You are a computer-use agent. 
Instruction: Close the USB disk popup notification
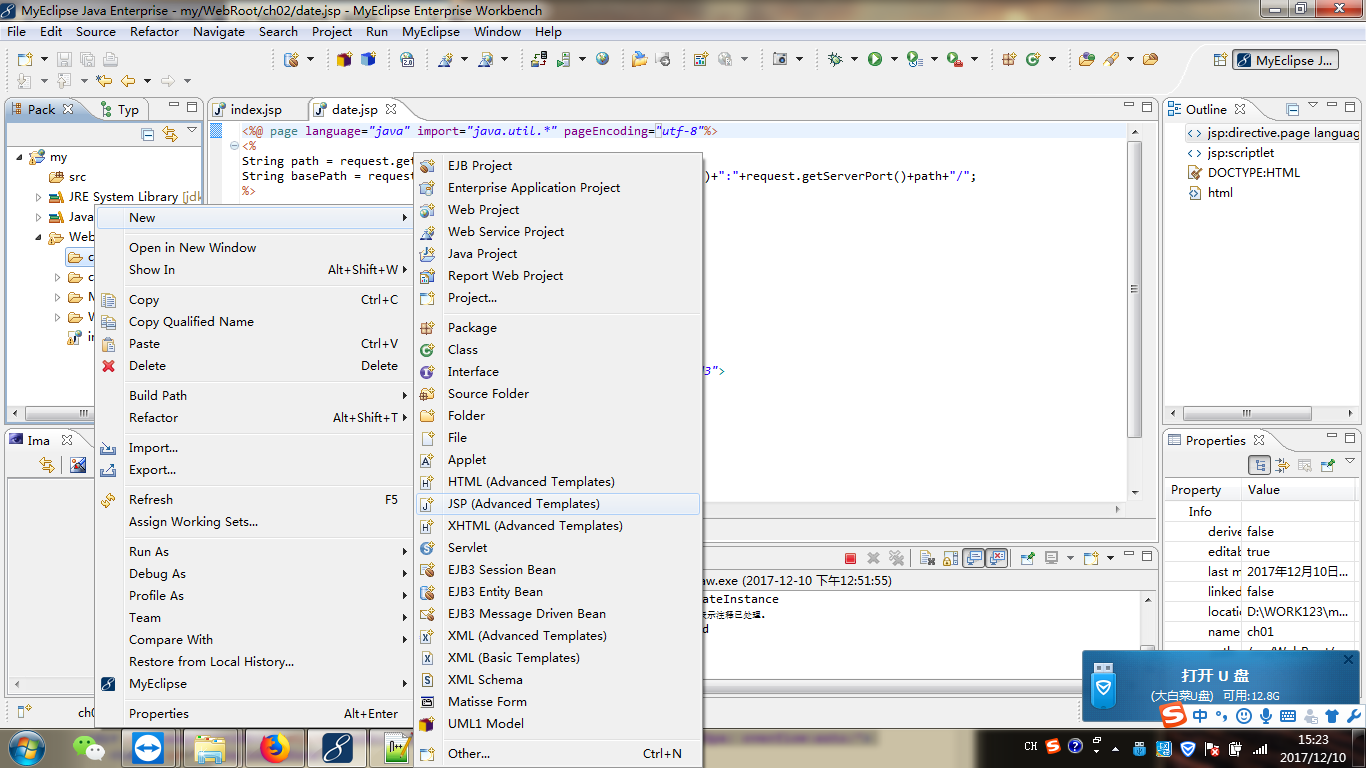click(1348, 660)
